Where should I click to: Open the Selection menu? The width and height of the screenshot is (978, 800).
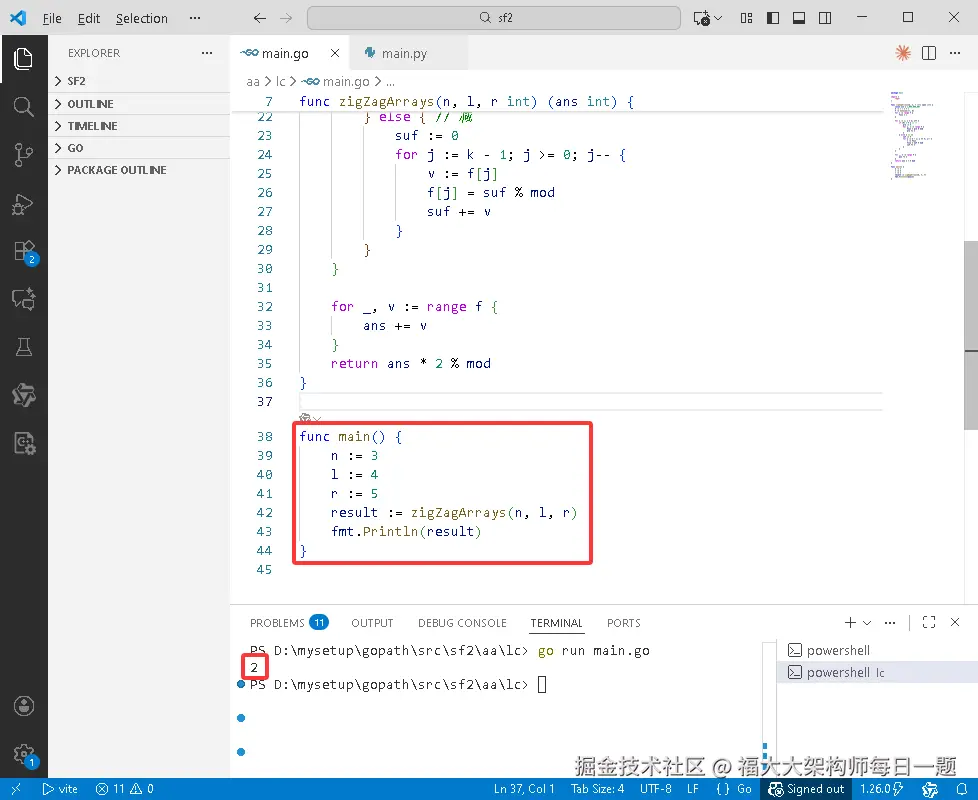(142, 18)
